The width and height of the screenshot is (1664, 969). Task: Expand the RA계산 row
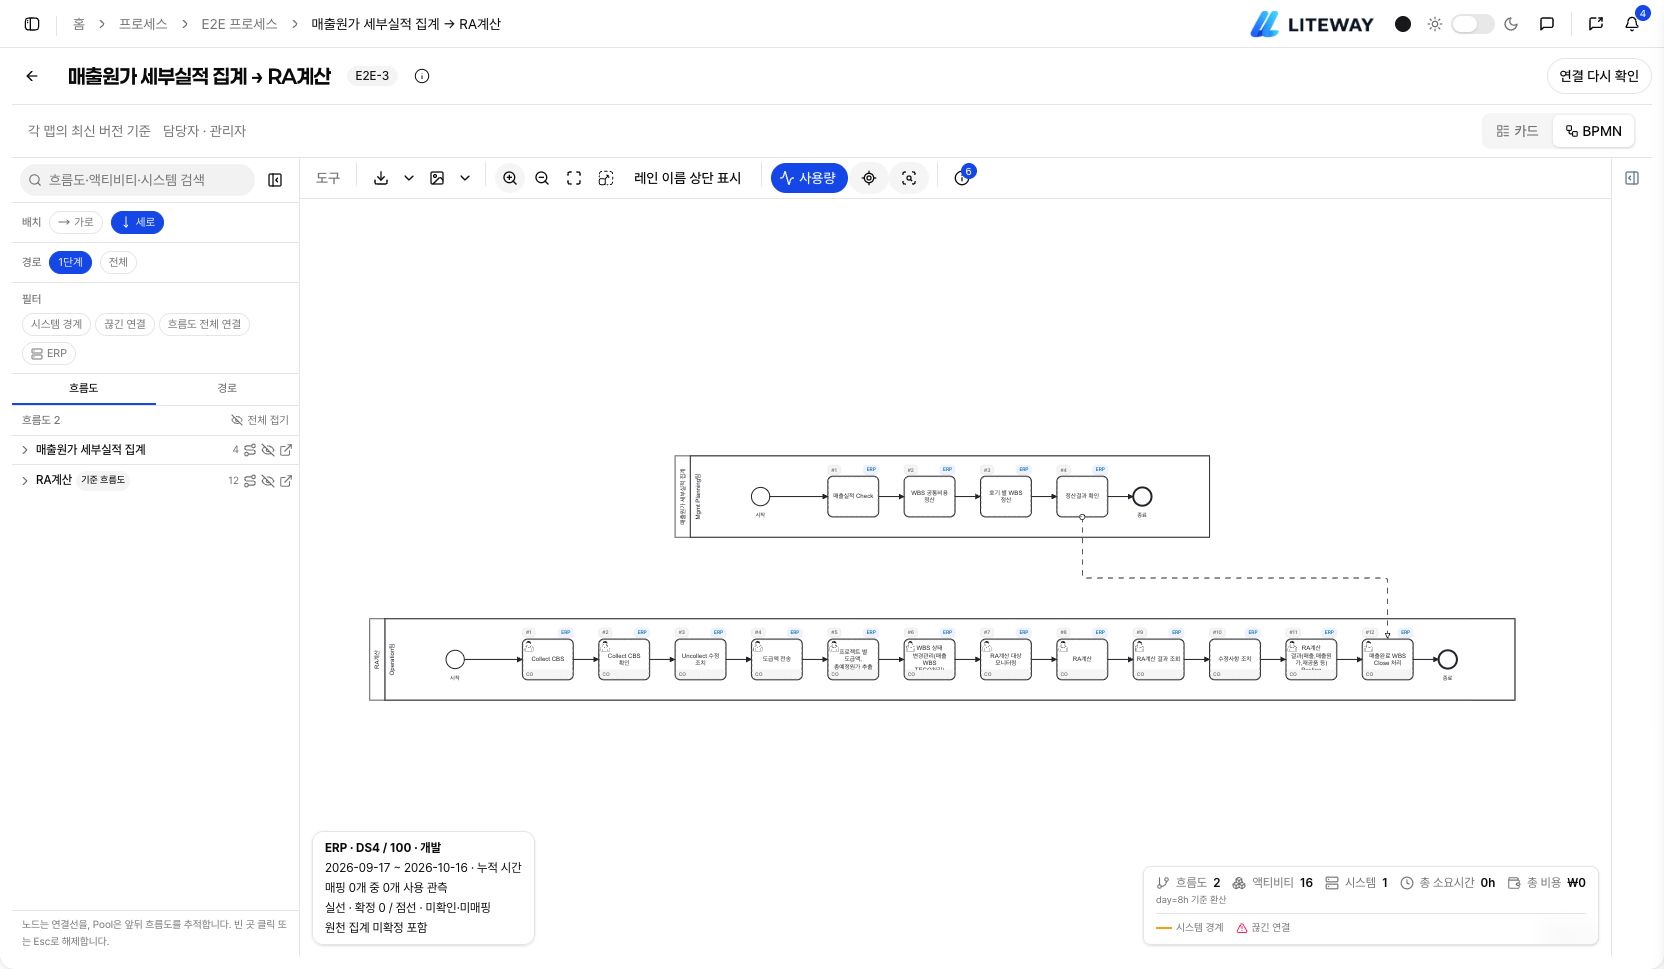(25, 481)
